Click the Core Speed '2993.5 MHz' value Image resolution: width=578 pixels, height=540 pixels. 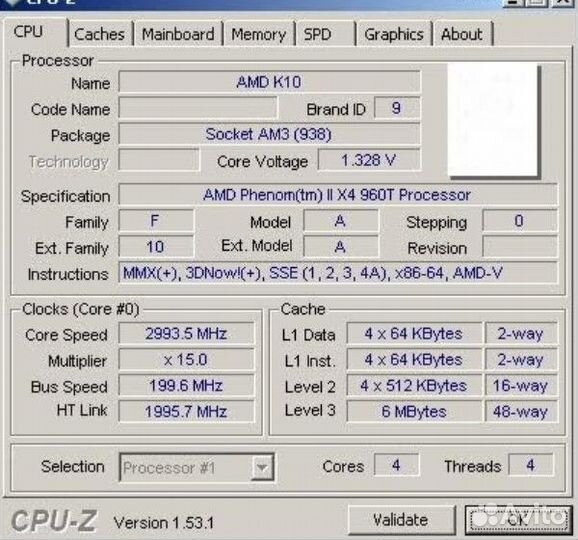point(186,334)
